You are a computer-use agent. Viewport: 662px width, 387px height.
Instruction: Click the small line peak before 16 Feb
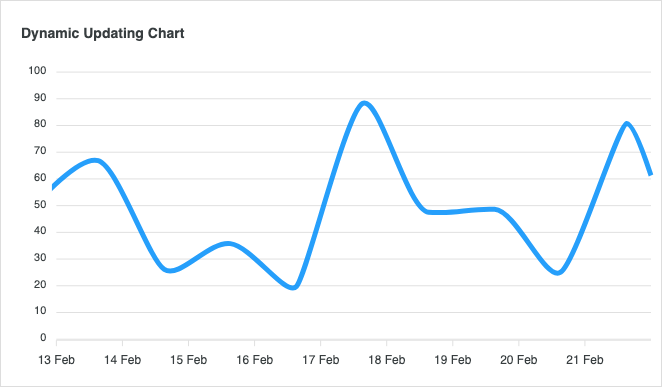[228, 244]
